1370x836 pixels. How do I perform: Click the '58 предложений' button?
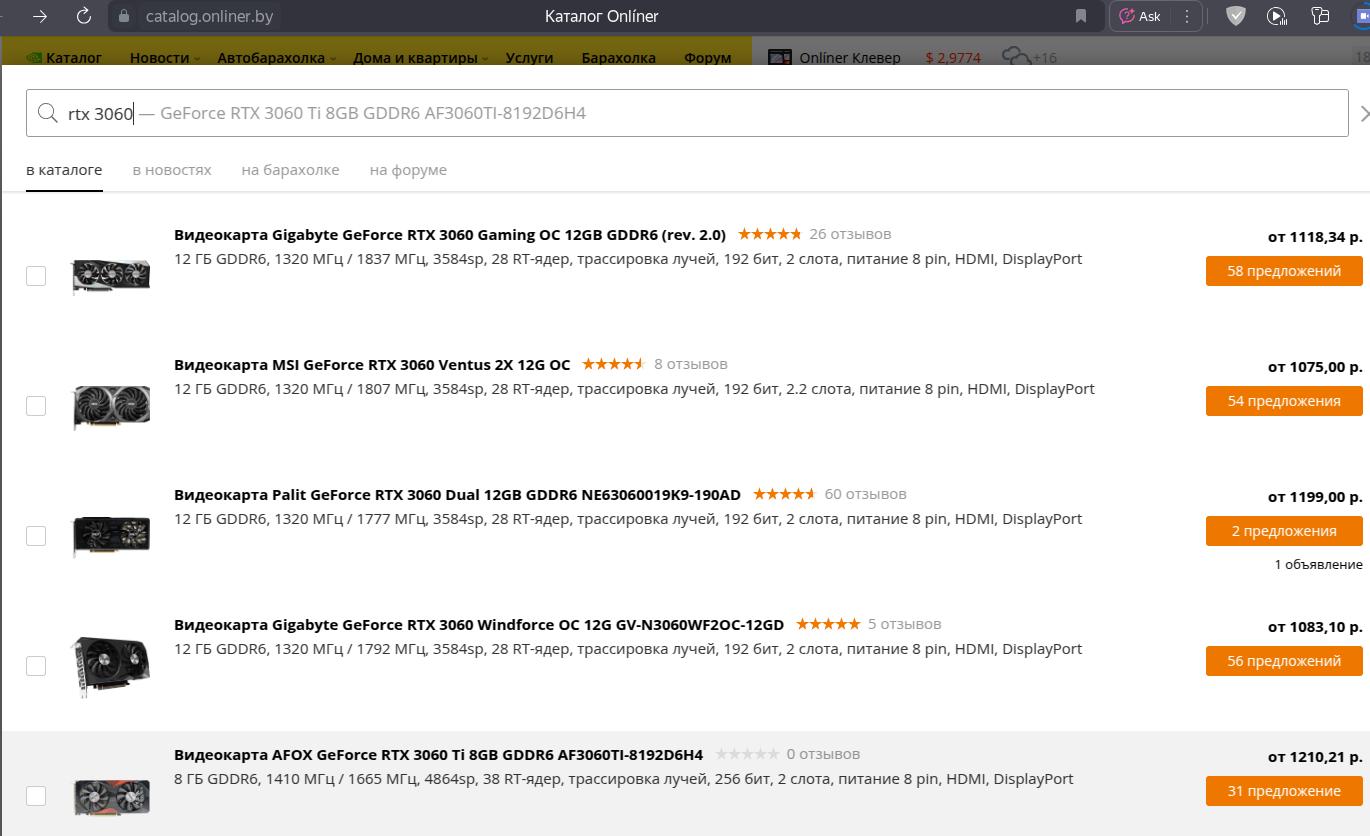(x=1284, y=271)
